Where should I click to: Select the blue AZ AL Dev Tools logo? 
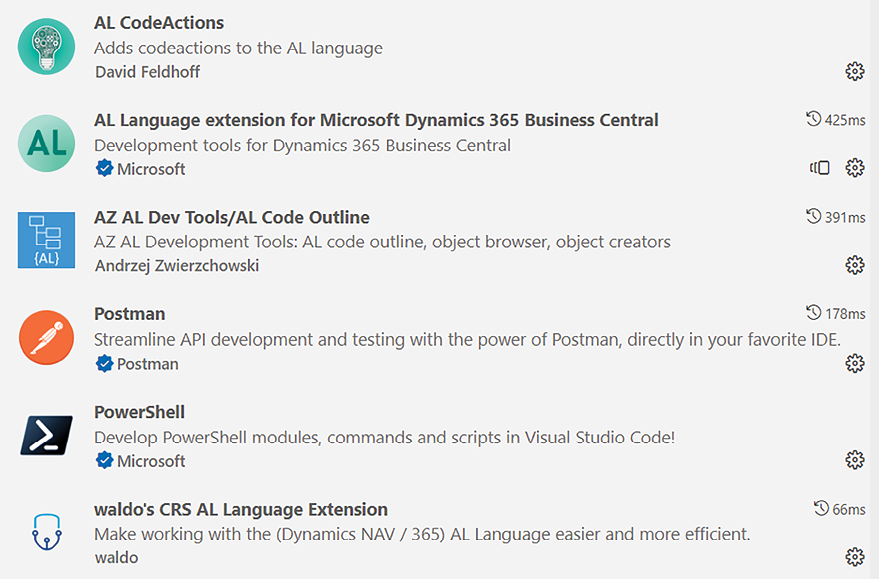(x=47, y=240)
